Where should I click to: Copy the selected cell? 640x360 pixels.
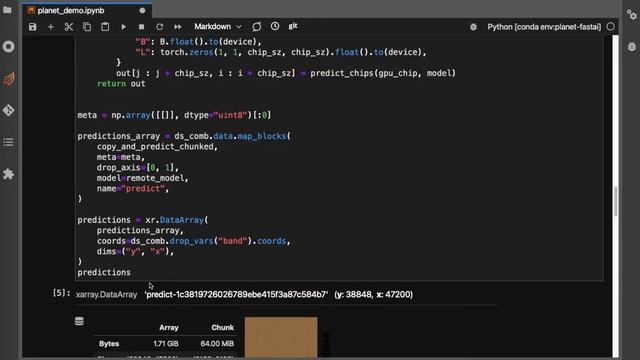tap(87, 27)
